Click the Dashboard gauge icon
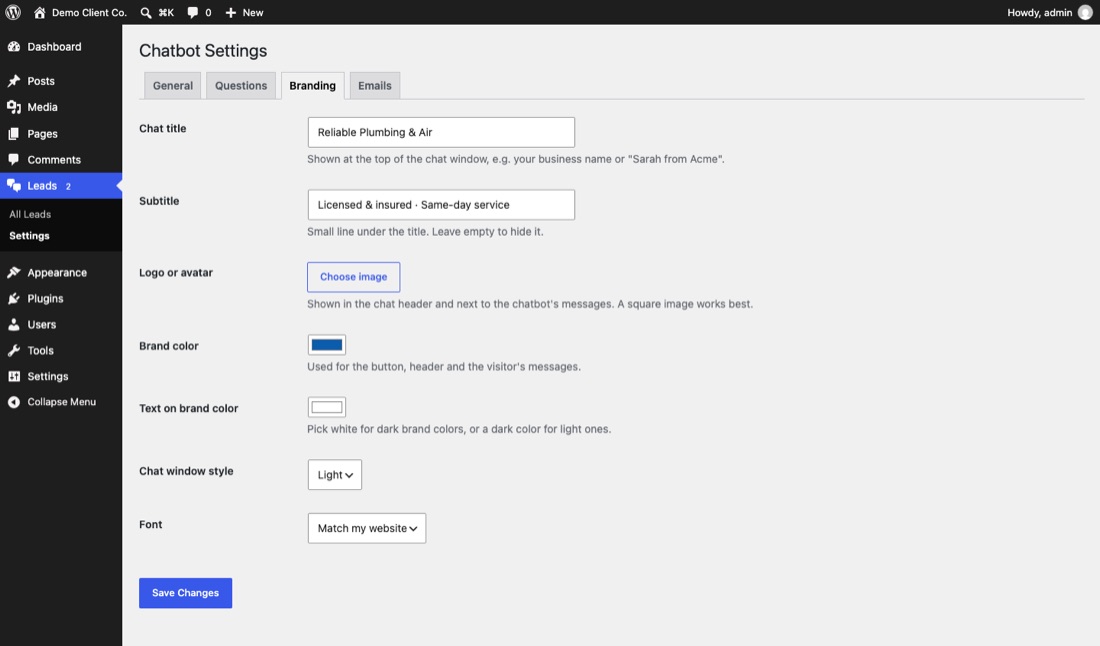 (14, 46)
